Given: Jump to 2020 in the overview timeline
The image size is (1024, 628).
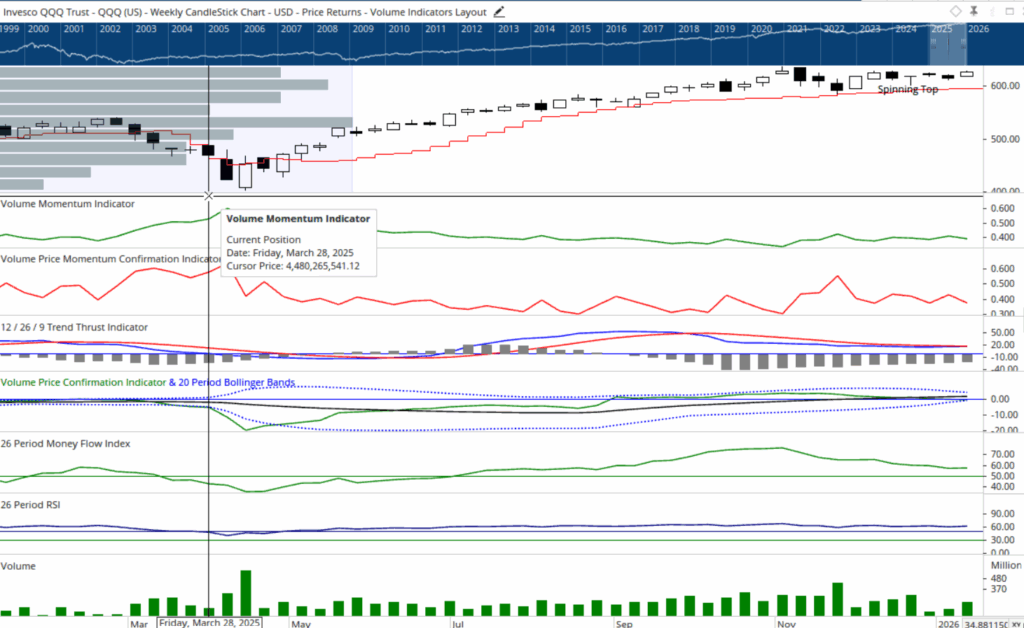Looking at the screenshot, I should point(760,29).
